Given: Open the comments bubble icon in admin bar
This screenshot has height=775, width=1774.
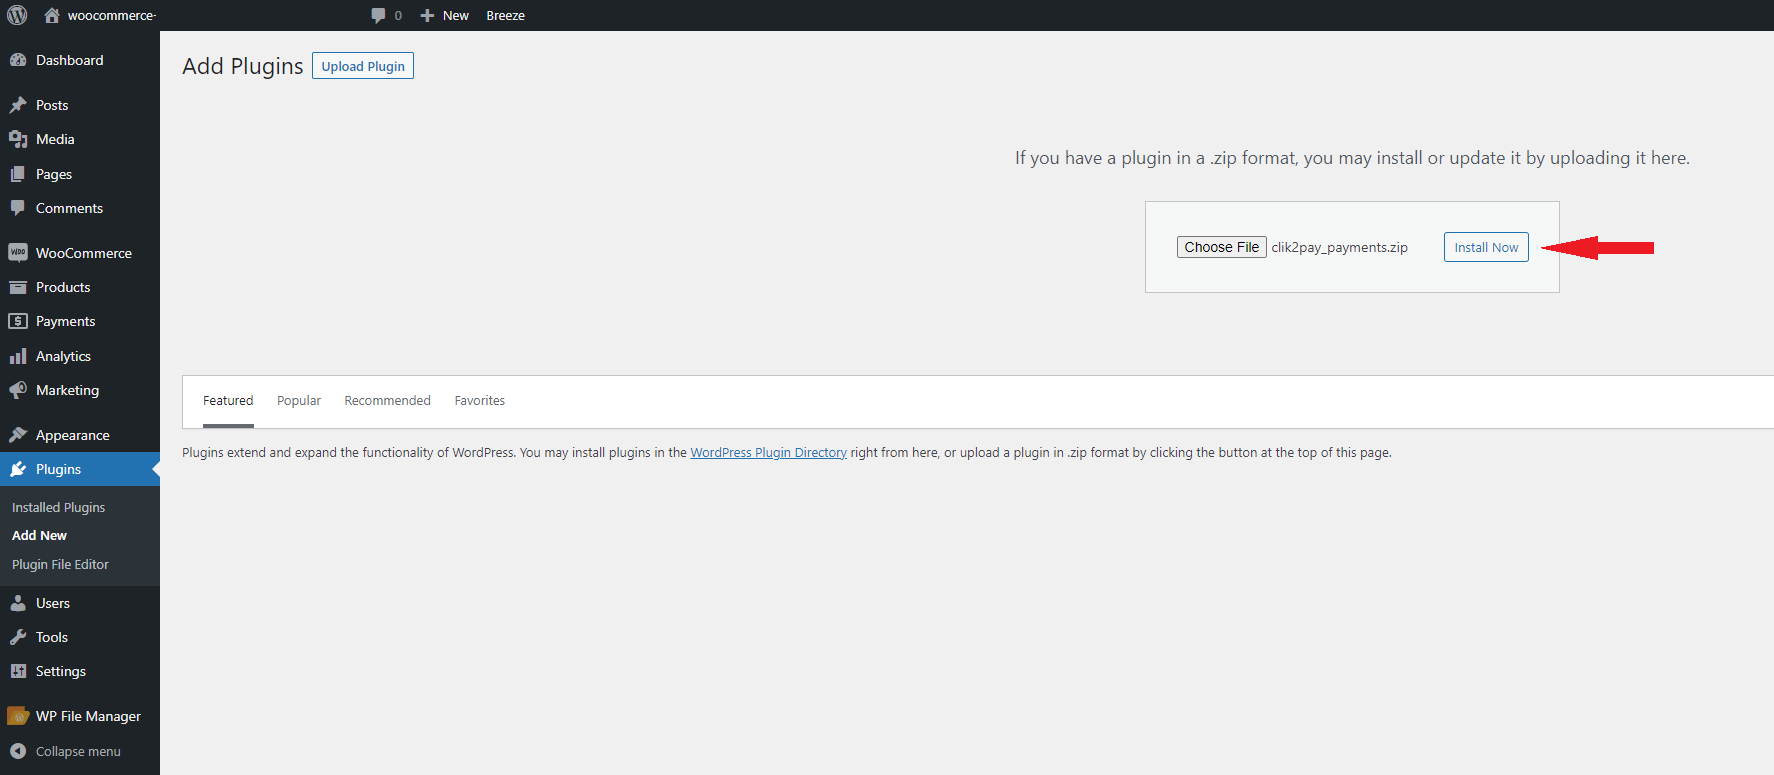Looking at the screenshot, I should tap(378, 15).
